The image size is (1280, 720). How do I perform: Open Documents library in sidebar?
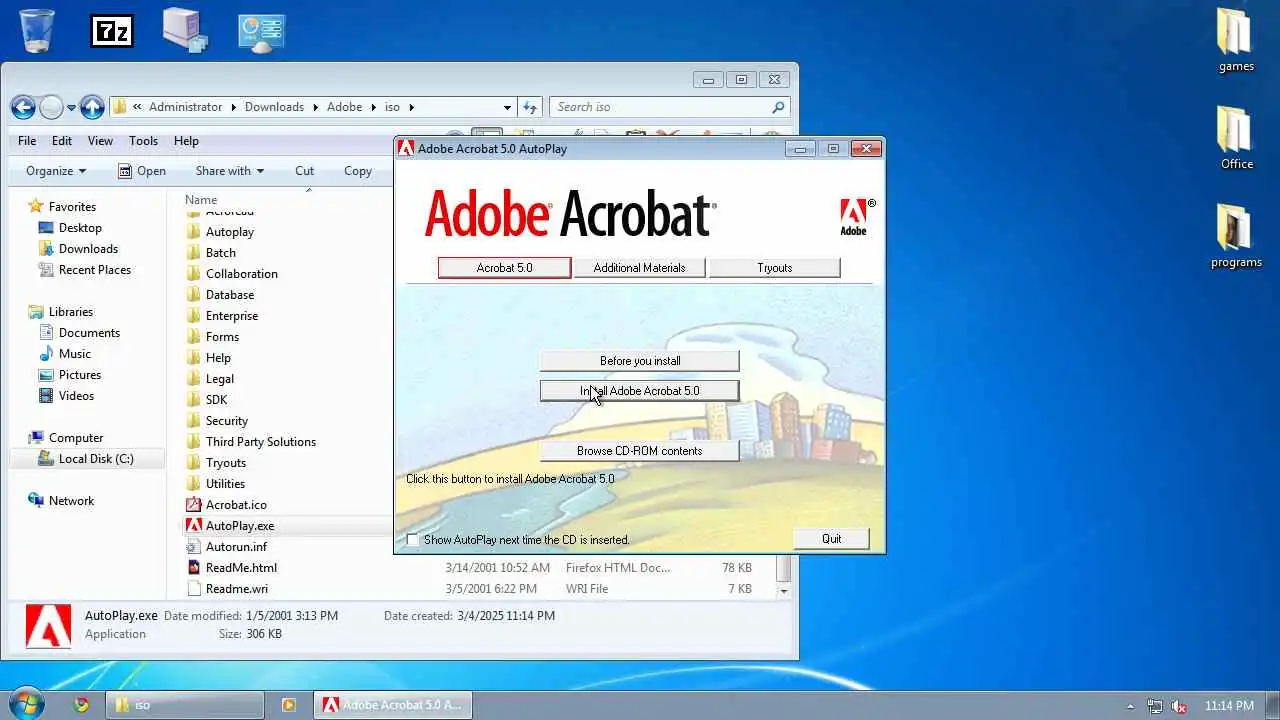pyautogui.click(x=79, y=333)
